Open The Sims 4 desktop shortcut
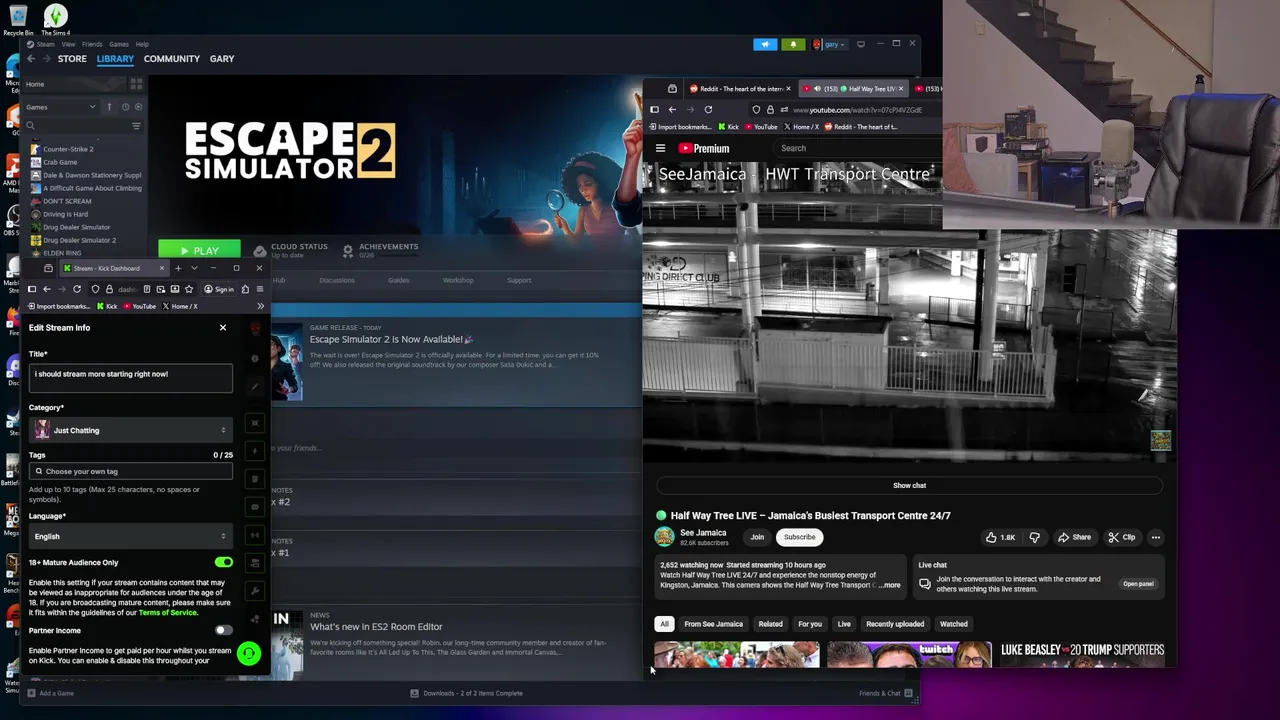 pyautogui.click(x=55, y=20)
